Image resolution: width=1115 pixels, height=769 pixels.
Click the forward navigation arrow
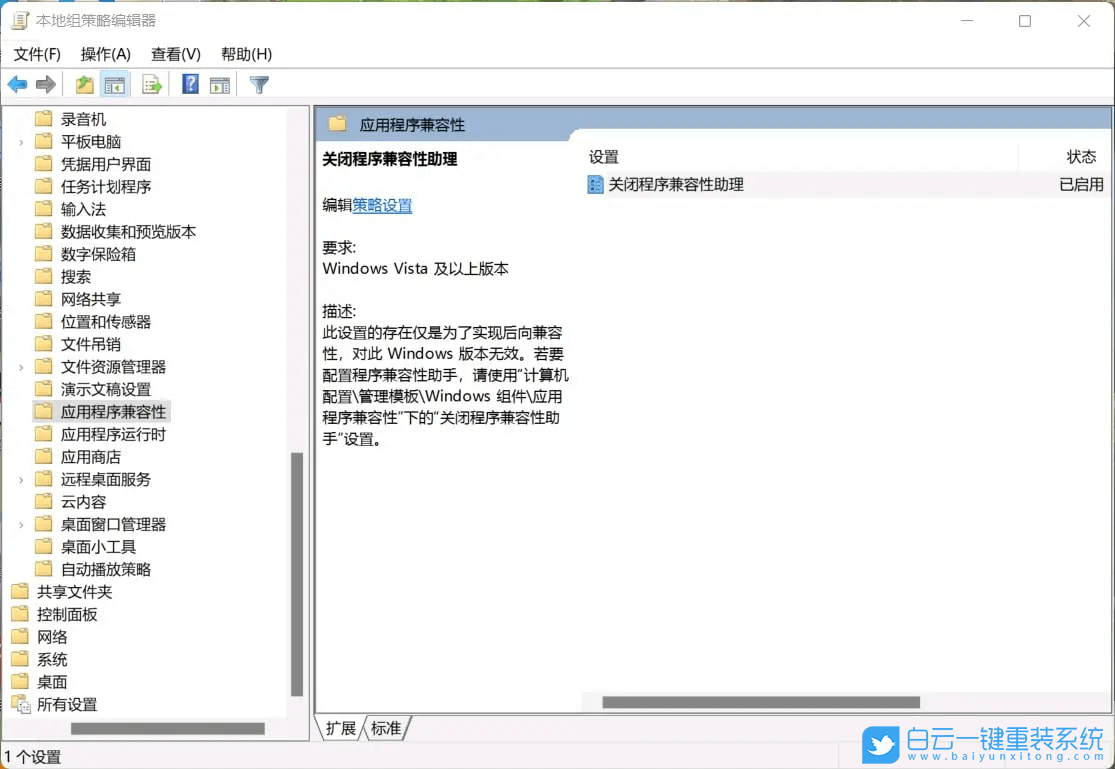coord(45,84)
